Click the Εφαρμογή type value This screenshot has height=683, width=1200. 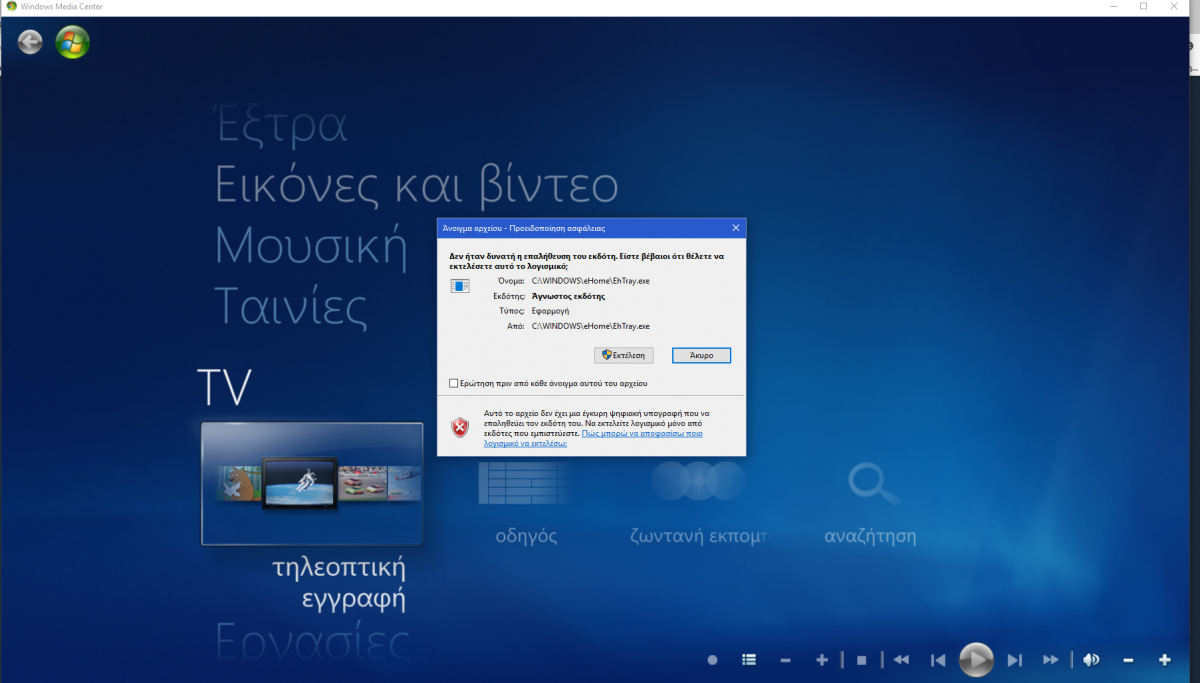click(549, 311)
